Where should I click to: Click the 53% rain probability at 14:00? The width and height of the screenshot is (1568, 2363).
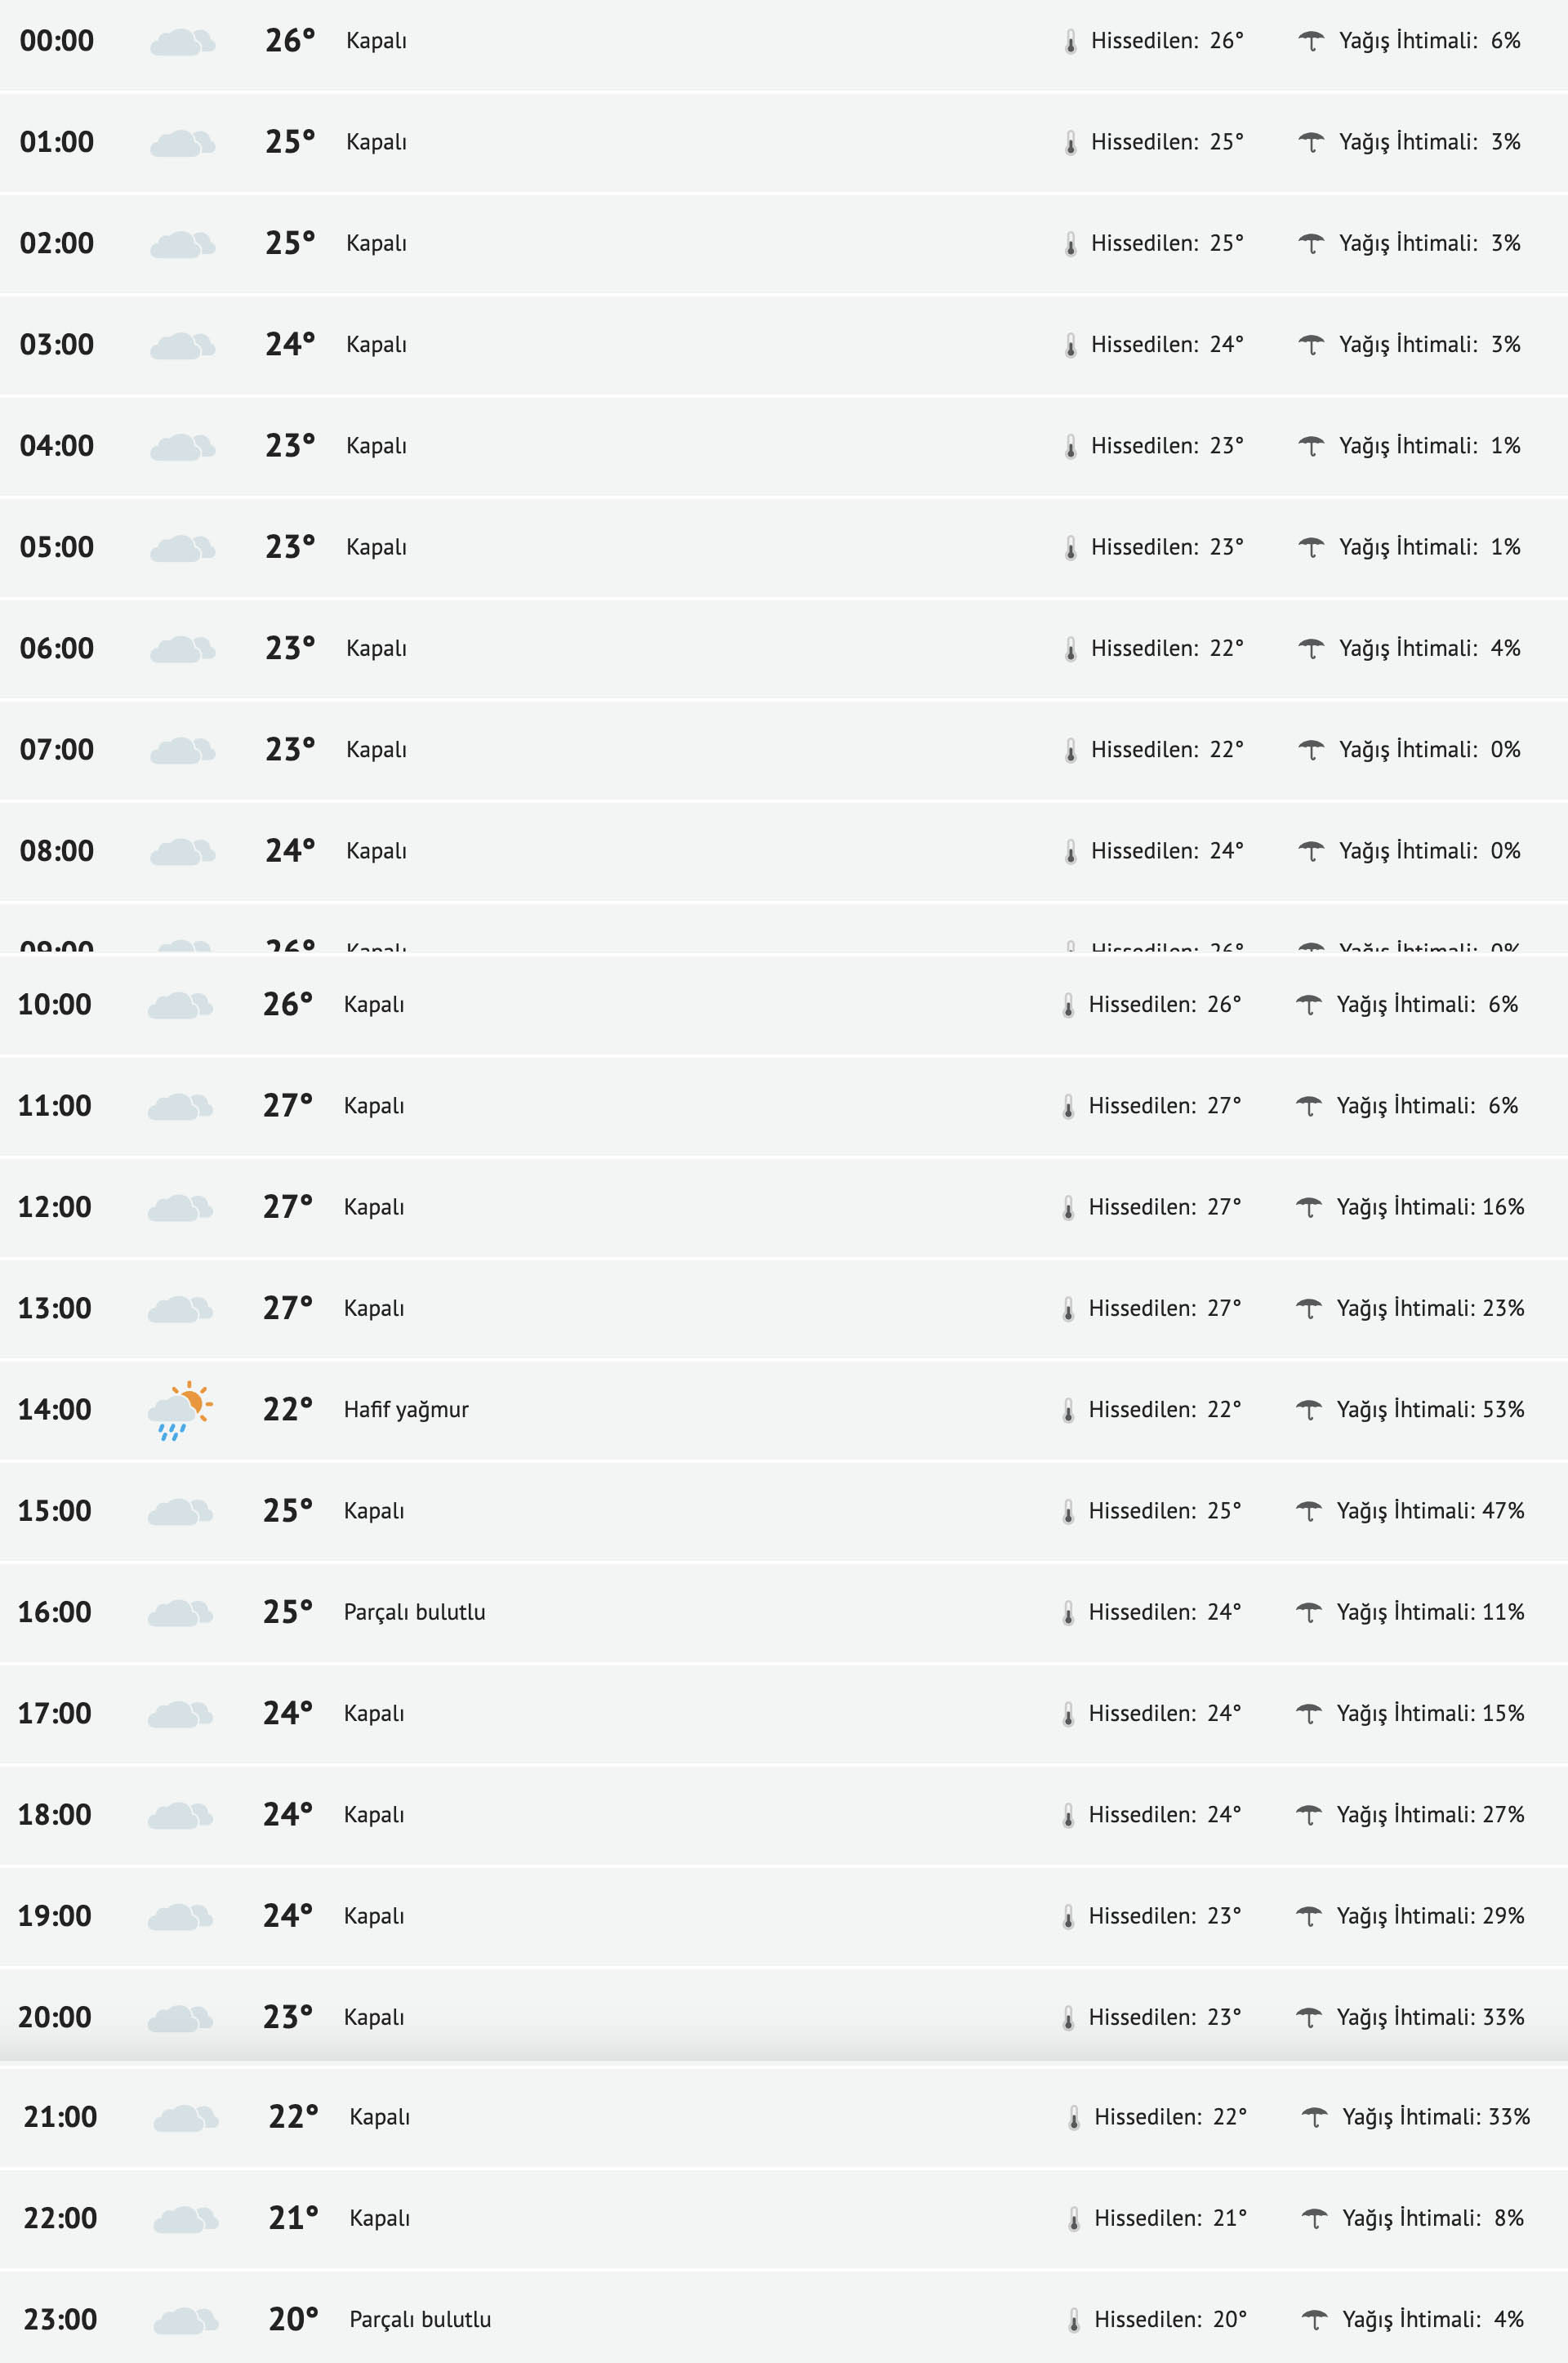(x=1503, y=1410)
